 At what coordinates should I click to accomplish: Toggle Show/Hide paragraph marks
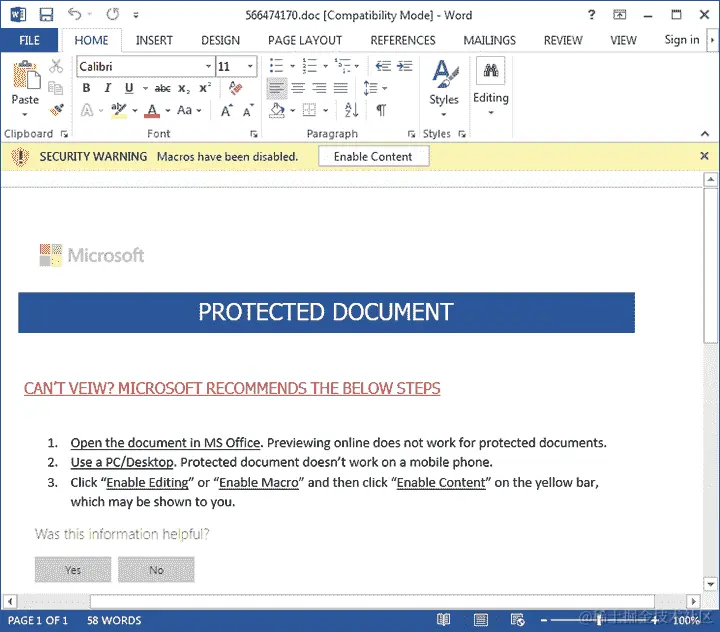[x=381, y=110]
